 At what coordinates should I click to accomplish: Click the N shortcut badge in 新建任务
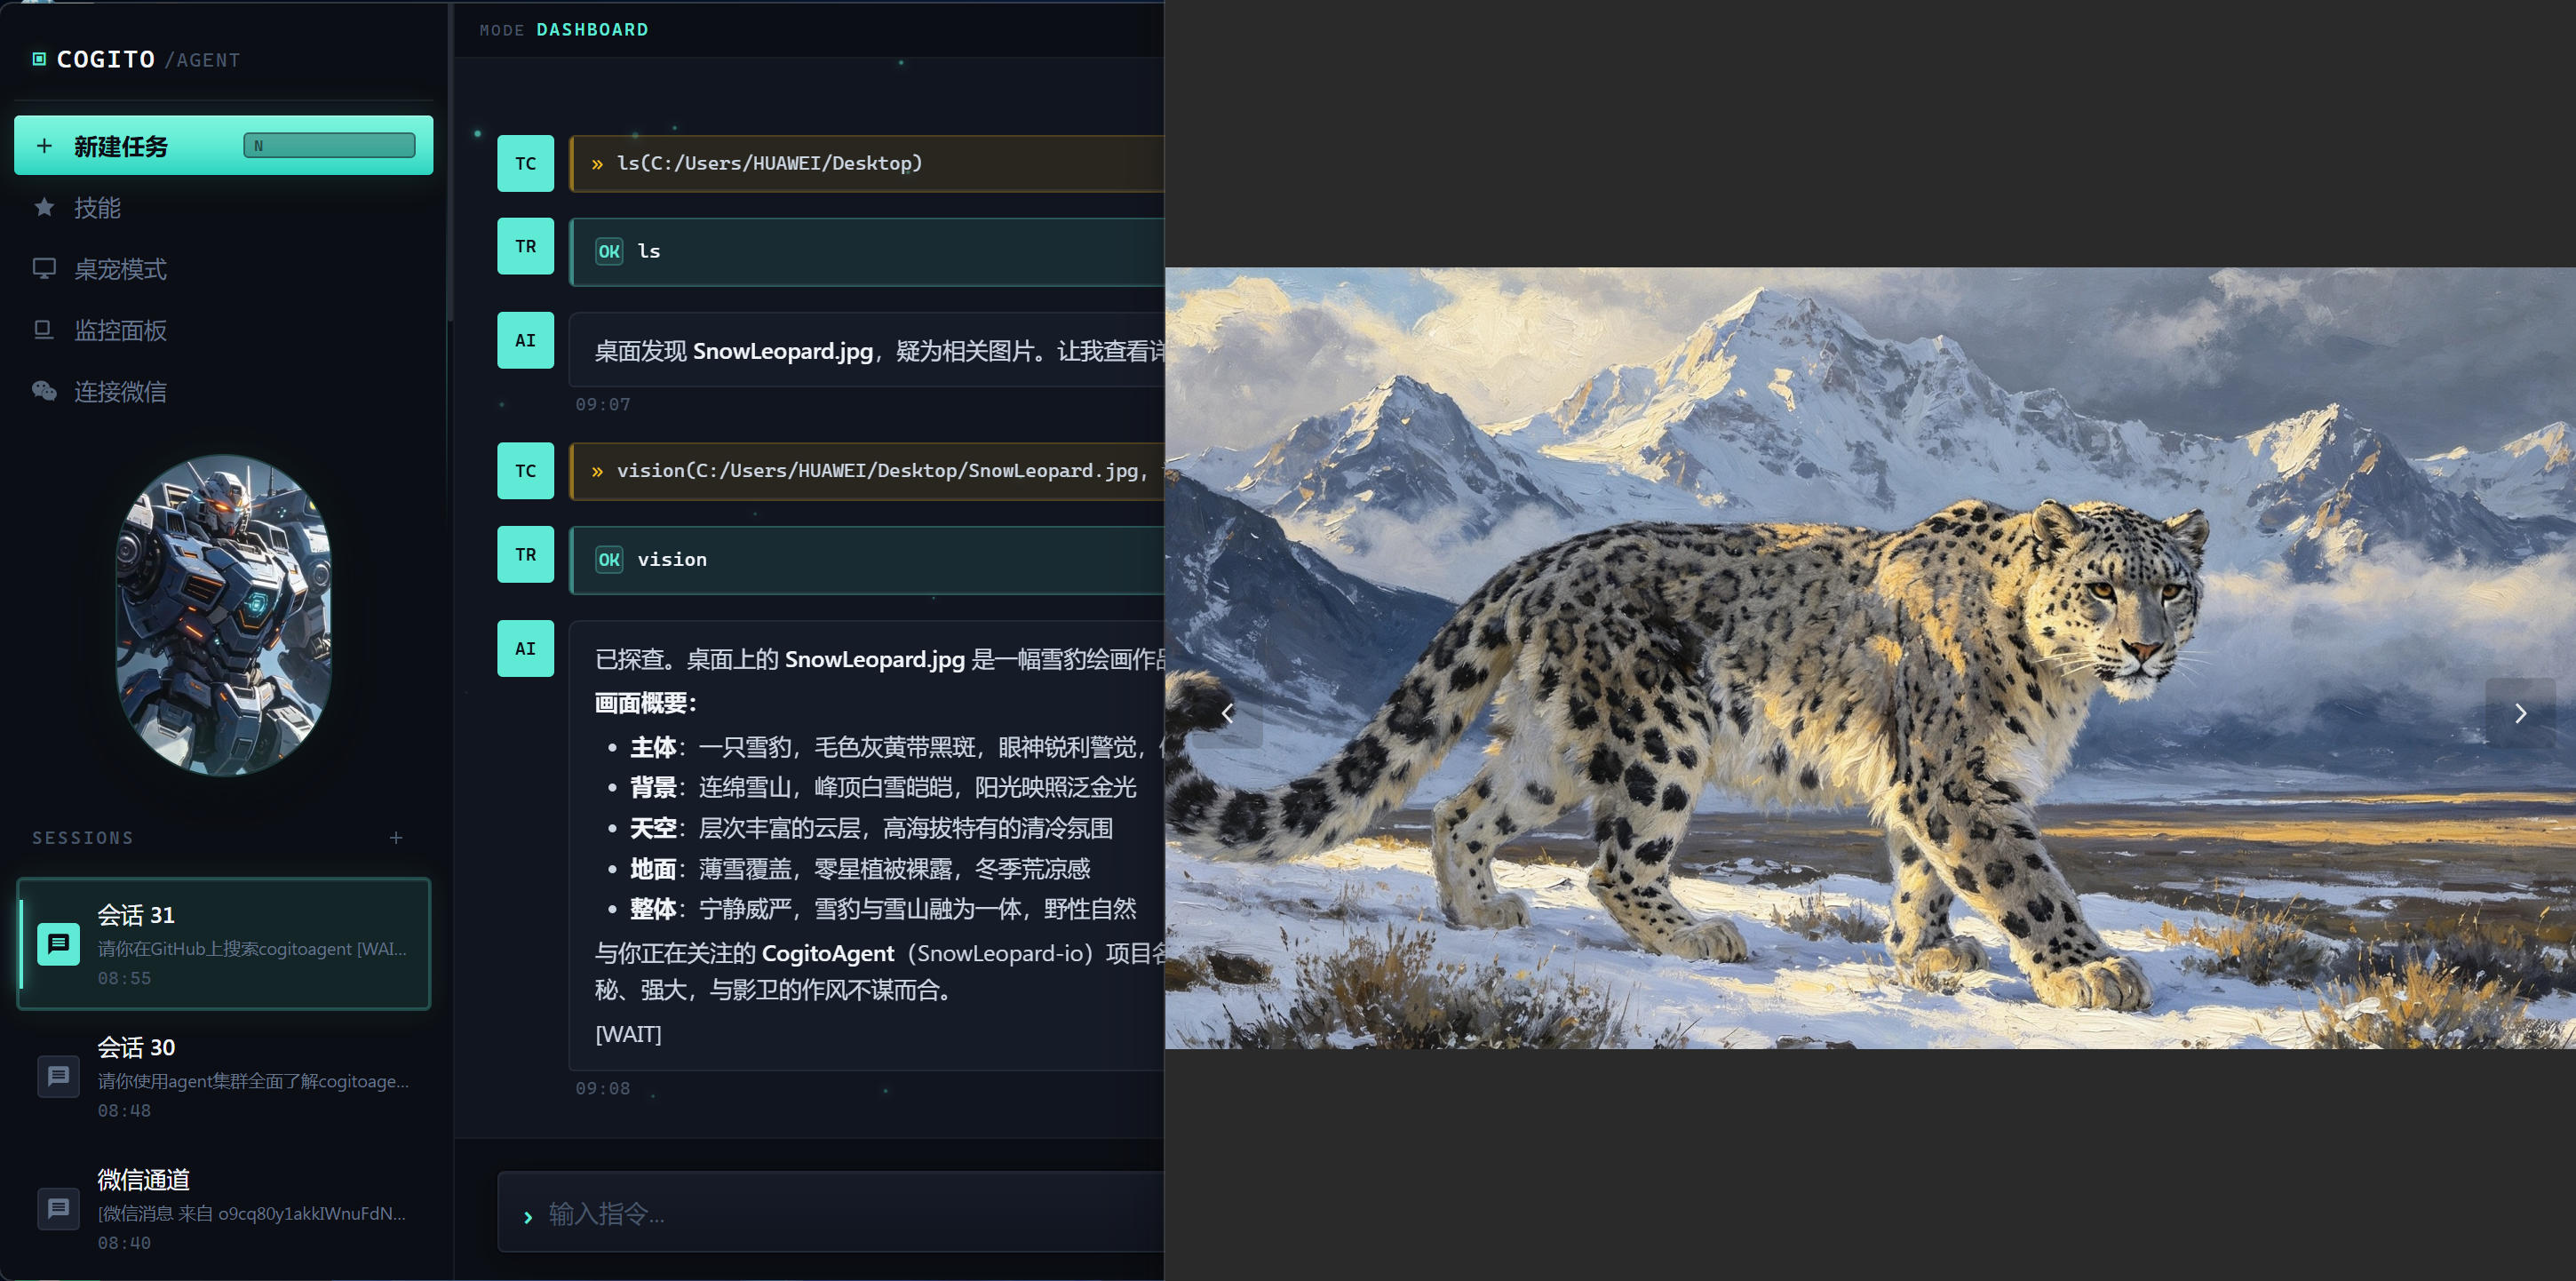coord(329,145)
